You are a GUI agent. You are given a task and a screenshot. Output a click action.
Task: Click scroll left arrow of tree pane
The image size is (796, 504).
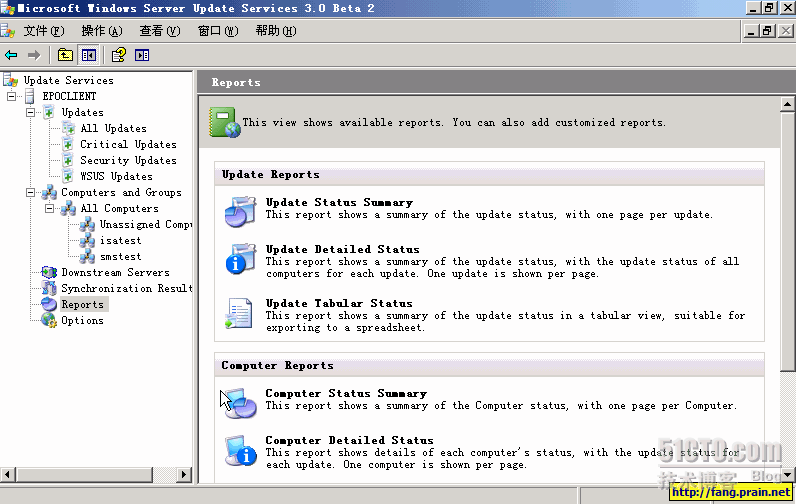coord(8,475)
